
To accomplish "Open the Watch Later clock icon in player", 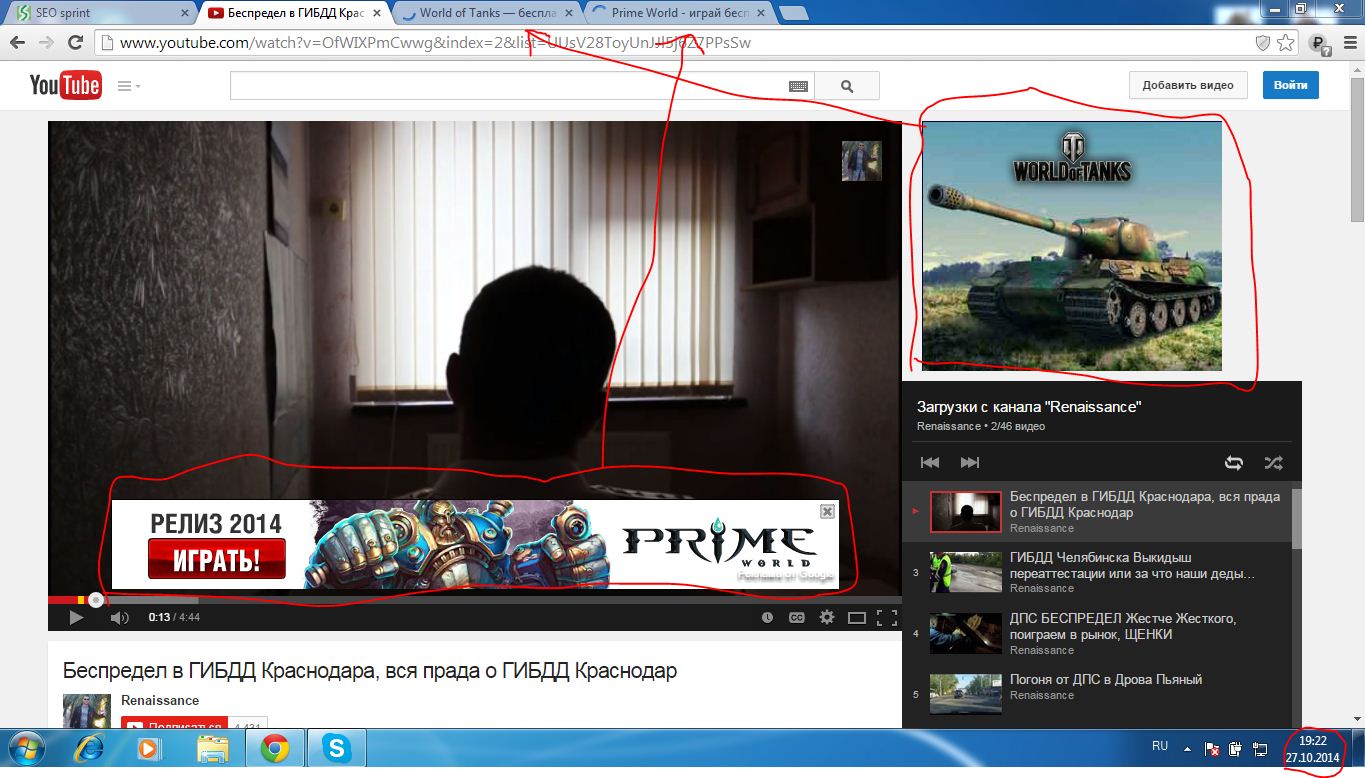I will click(767, 618).
